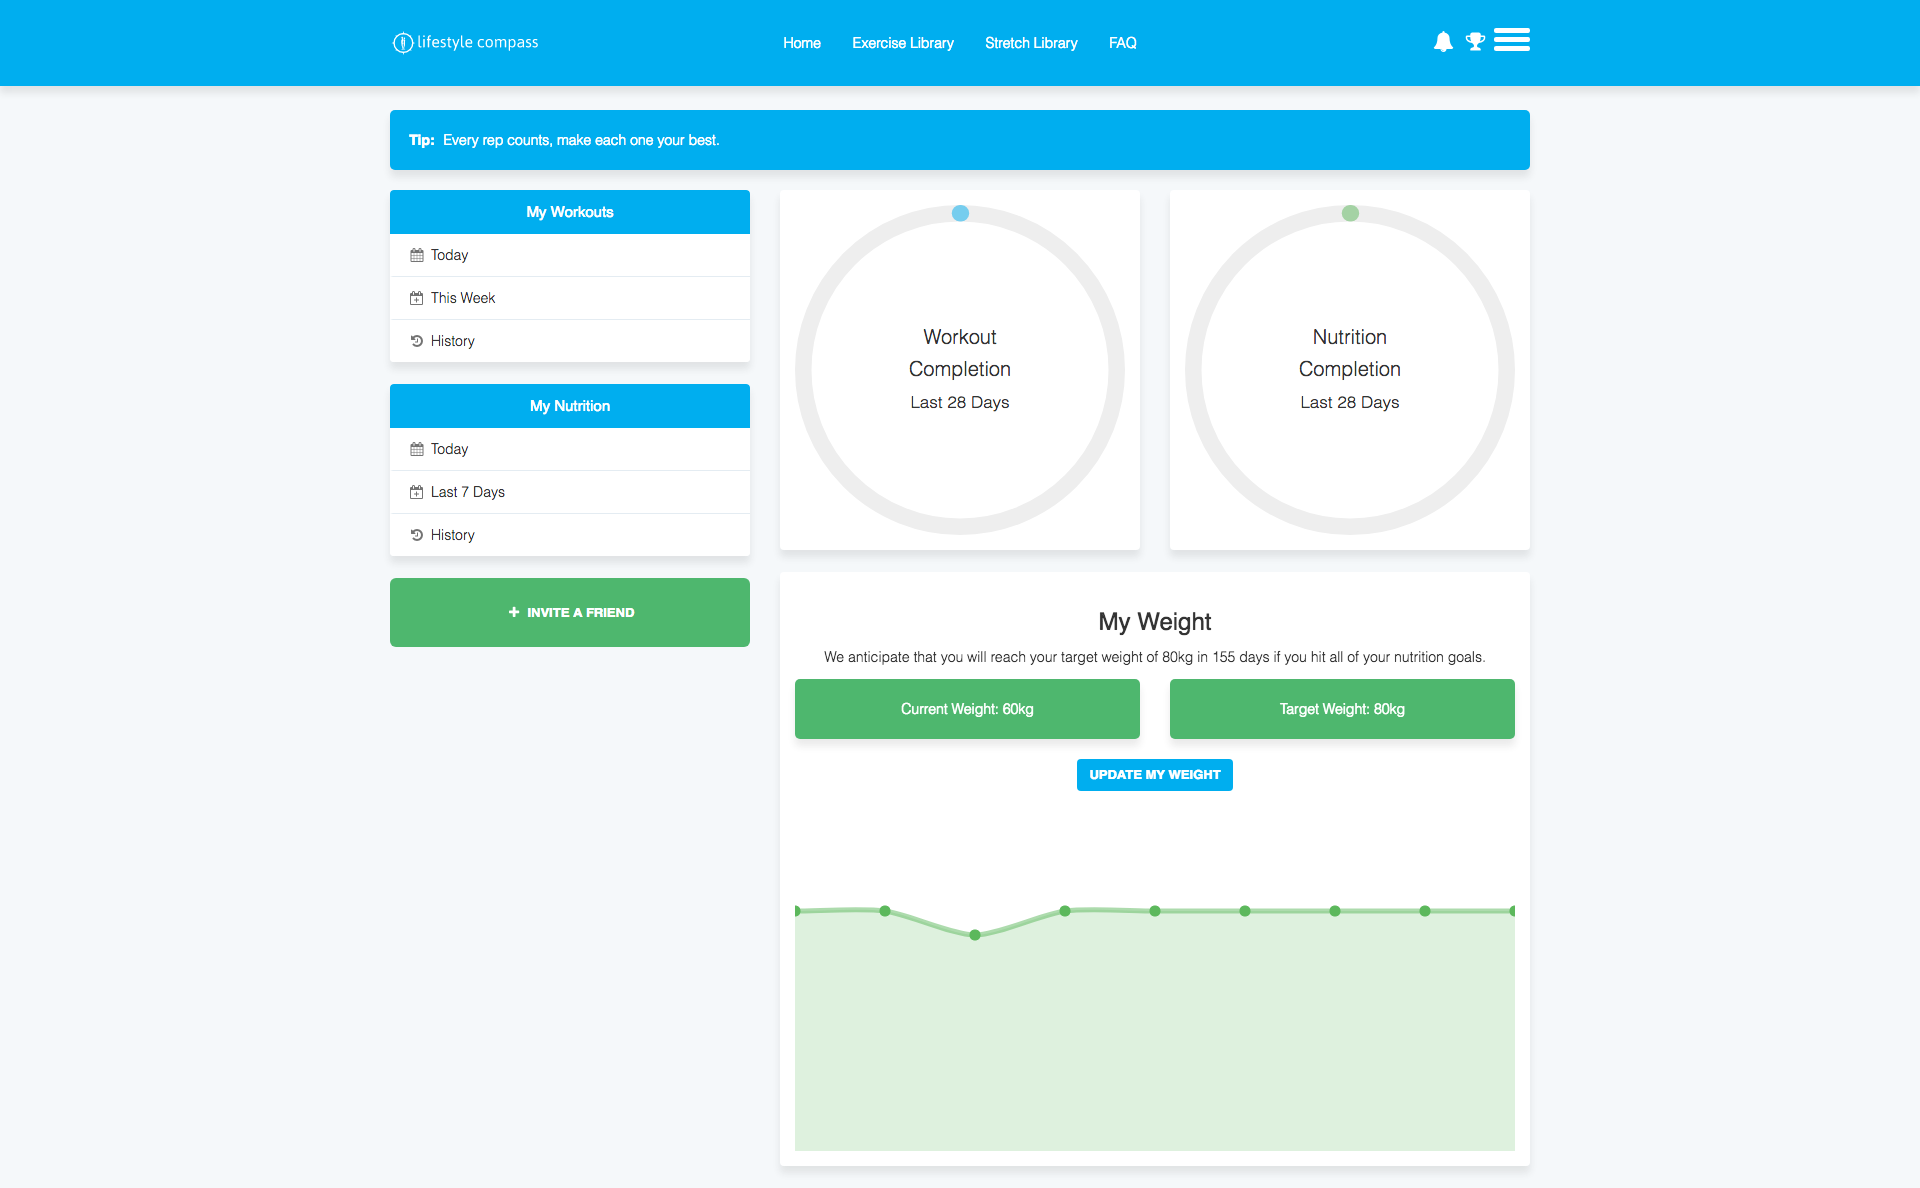
Task: Open the Exercise Library page
Action: (x=902, y=43)
